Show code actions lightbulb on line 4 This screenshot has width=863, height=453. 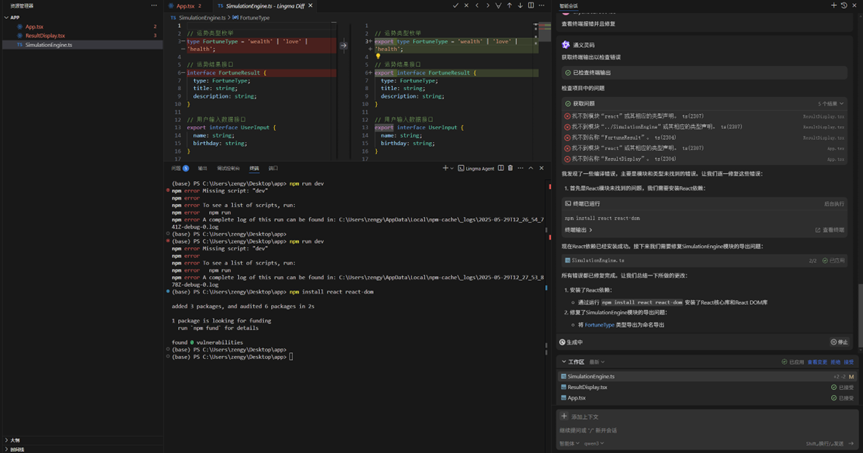click(378, 56)
